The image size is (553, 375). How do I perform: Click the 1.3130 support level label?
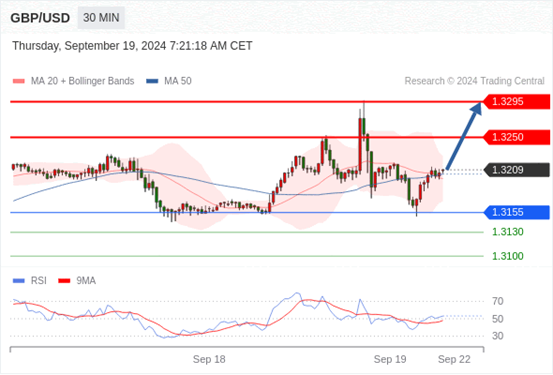tap(508, 232)
